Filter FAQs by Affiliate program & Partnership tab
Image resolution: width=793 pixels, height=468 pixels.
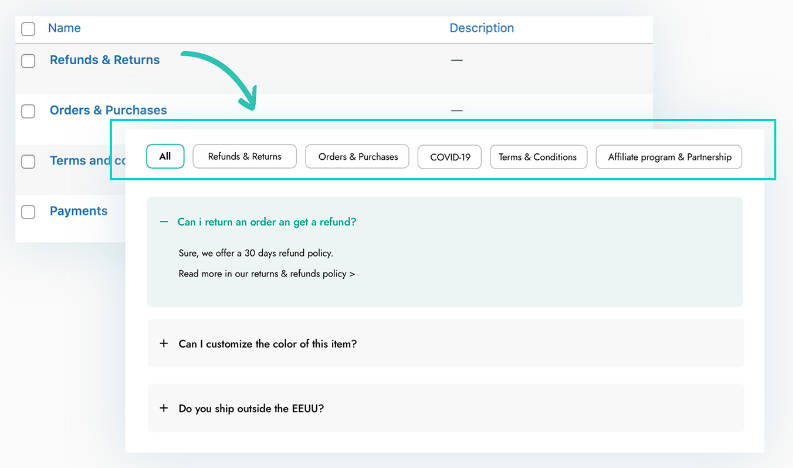pos(669,157)
